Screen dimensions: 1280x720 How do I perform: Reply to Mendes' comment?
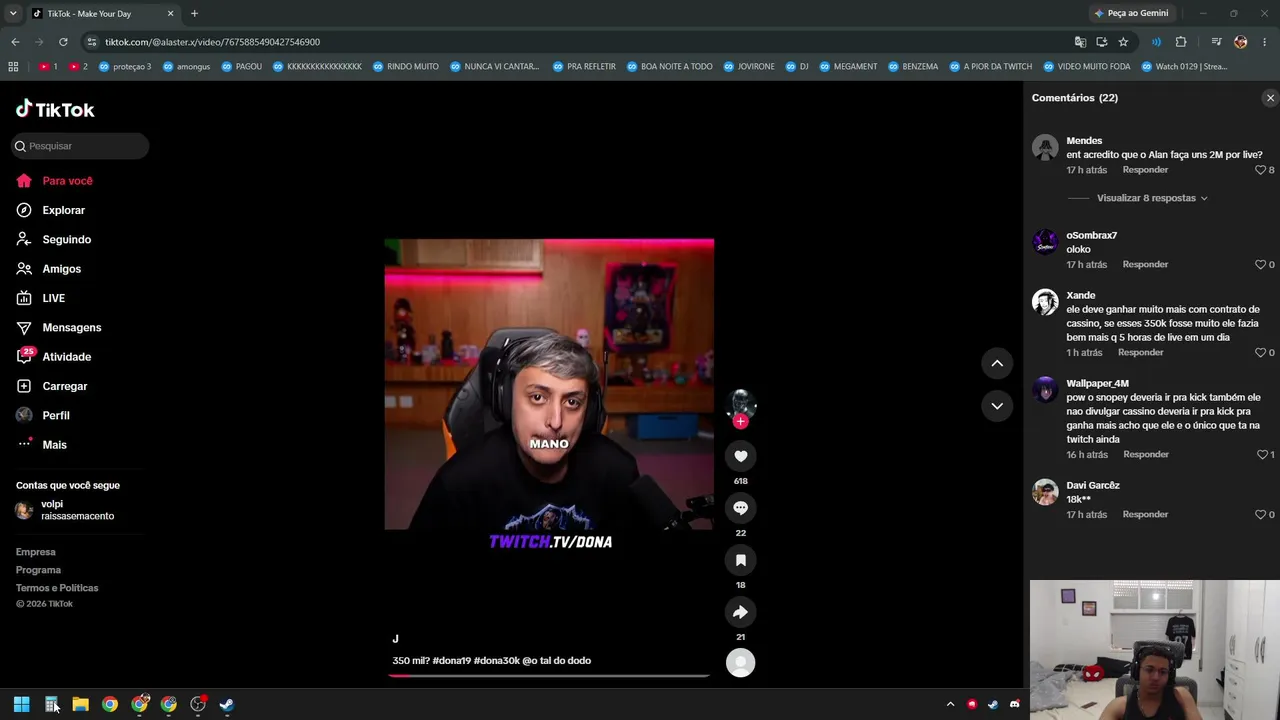[x=1145, y=170]
